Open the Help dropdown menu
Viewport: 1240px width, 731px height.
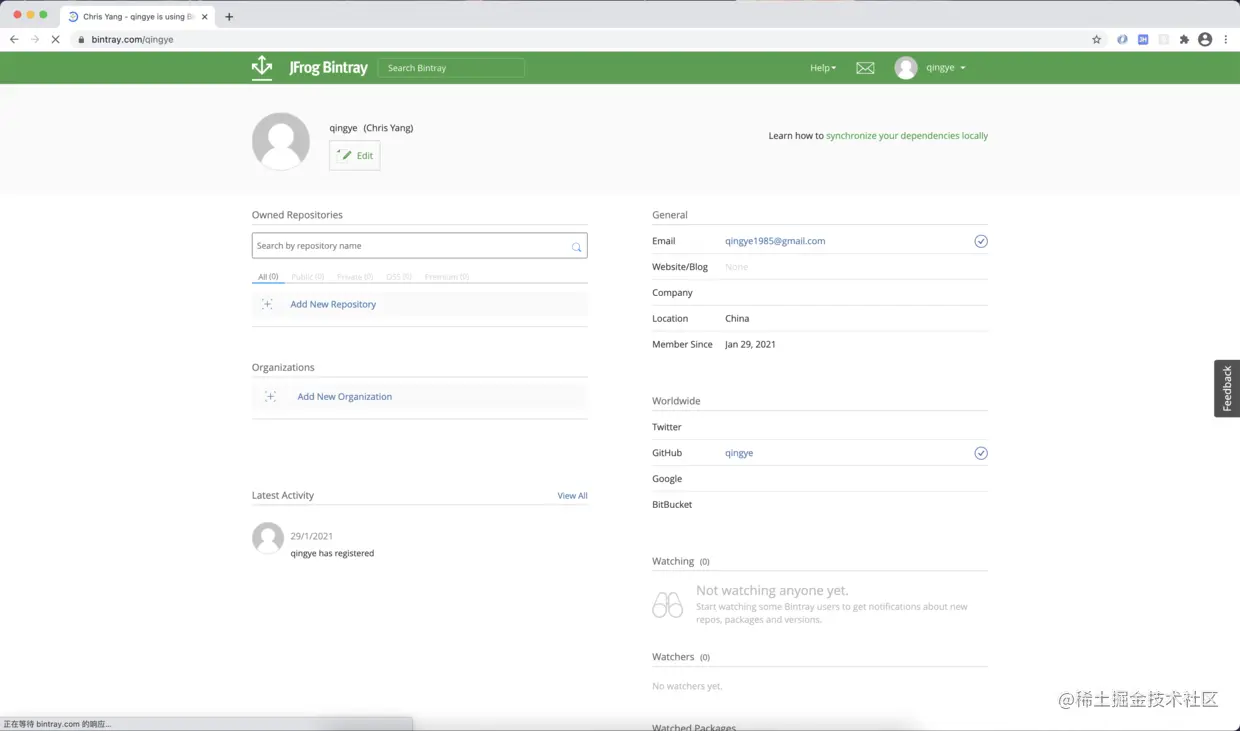click(823, 68)
